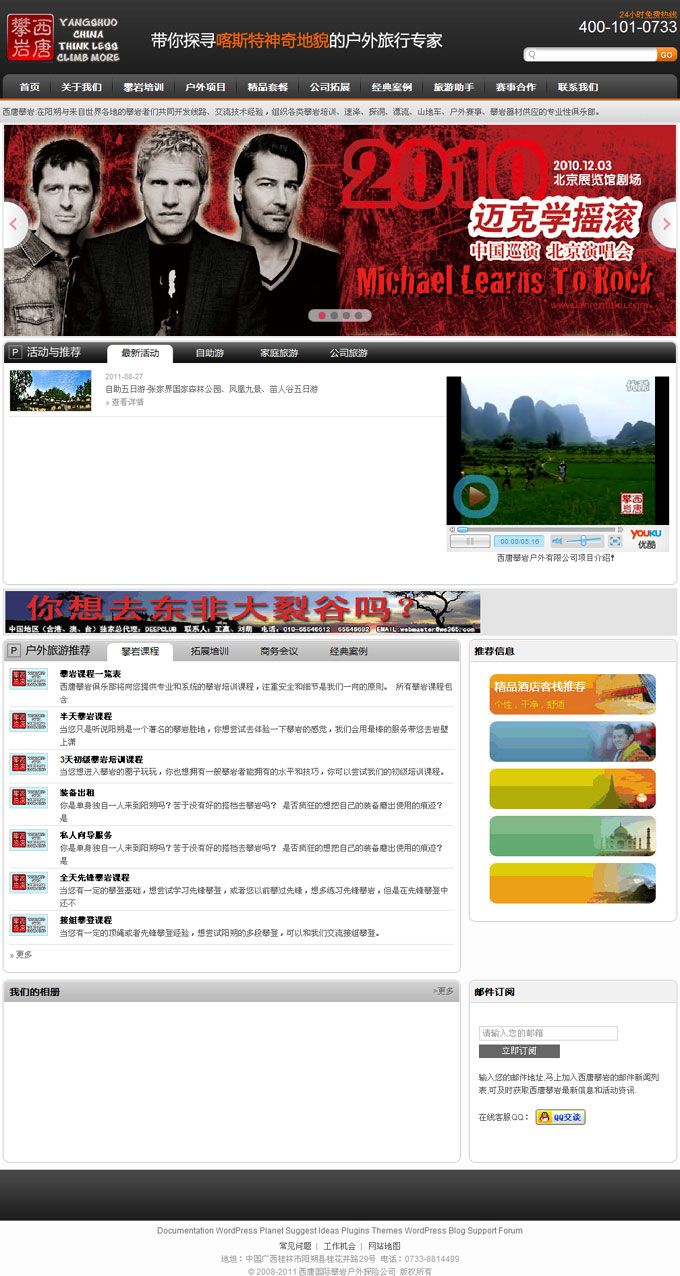Switch to the 自助游 tab
This screenshot has width=680, height=1276.
[x=209, y=353]
